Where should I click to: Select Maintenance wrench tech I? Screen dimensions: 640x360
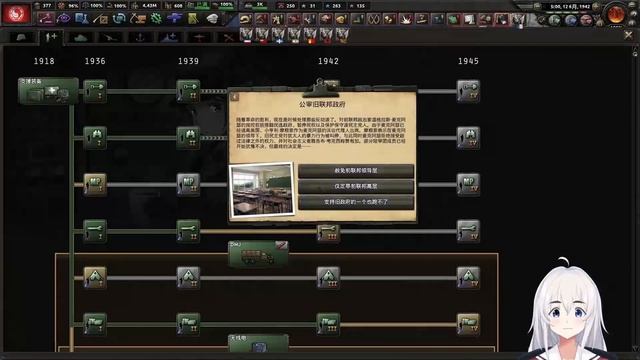point(95,231)
